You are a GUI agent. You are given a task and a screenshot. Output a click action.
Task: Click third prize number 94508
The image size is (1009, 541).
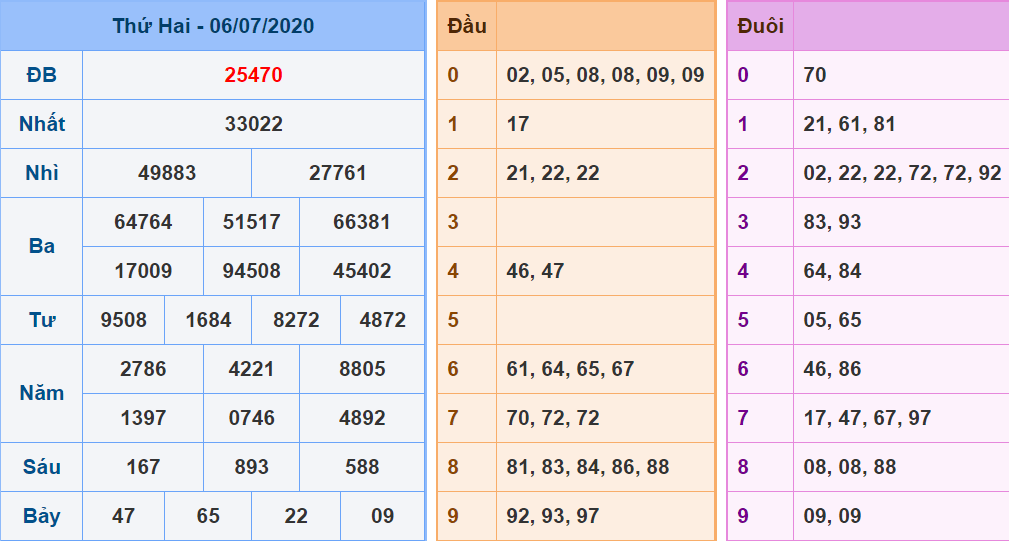coord(251,271)
